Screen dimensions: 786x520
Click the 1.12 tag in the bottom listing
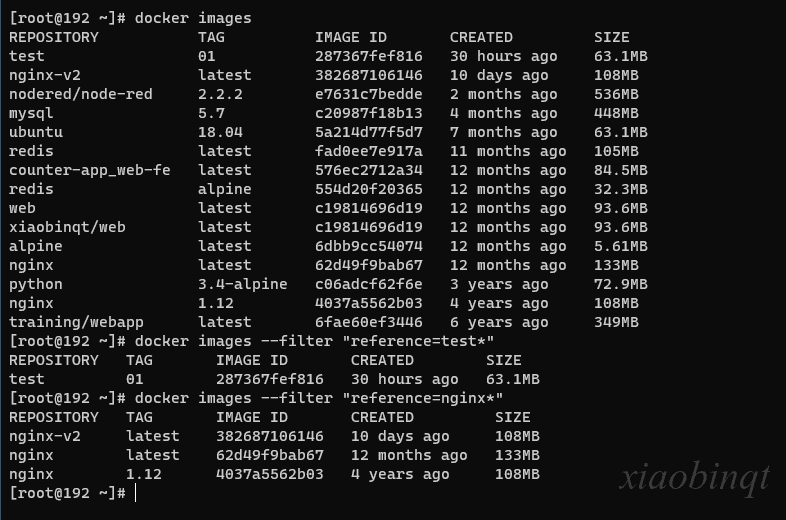pos(144,474)
